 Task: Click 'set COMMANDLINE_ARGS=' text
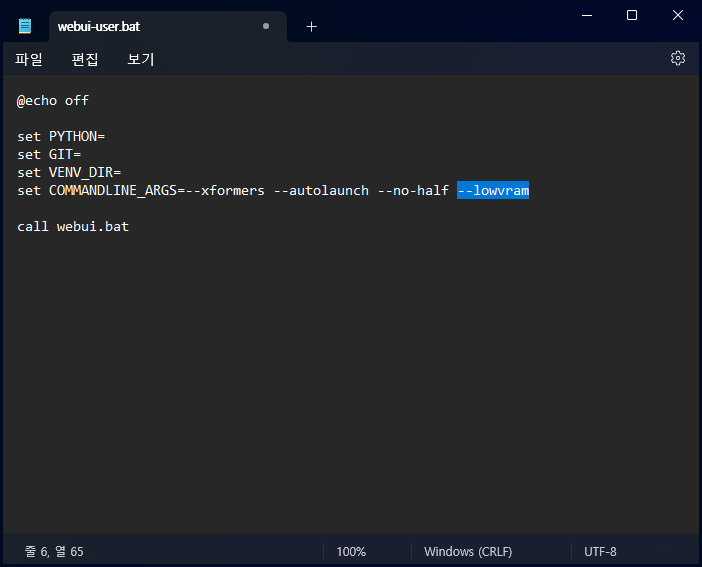(101, 190)
